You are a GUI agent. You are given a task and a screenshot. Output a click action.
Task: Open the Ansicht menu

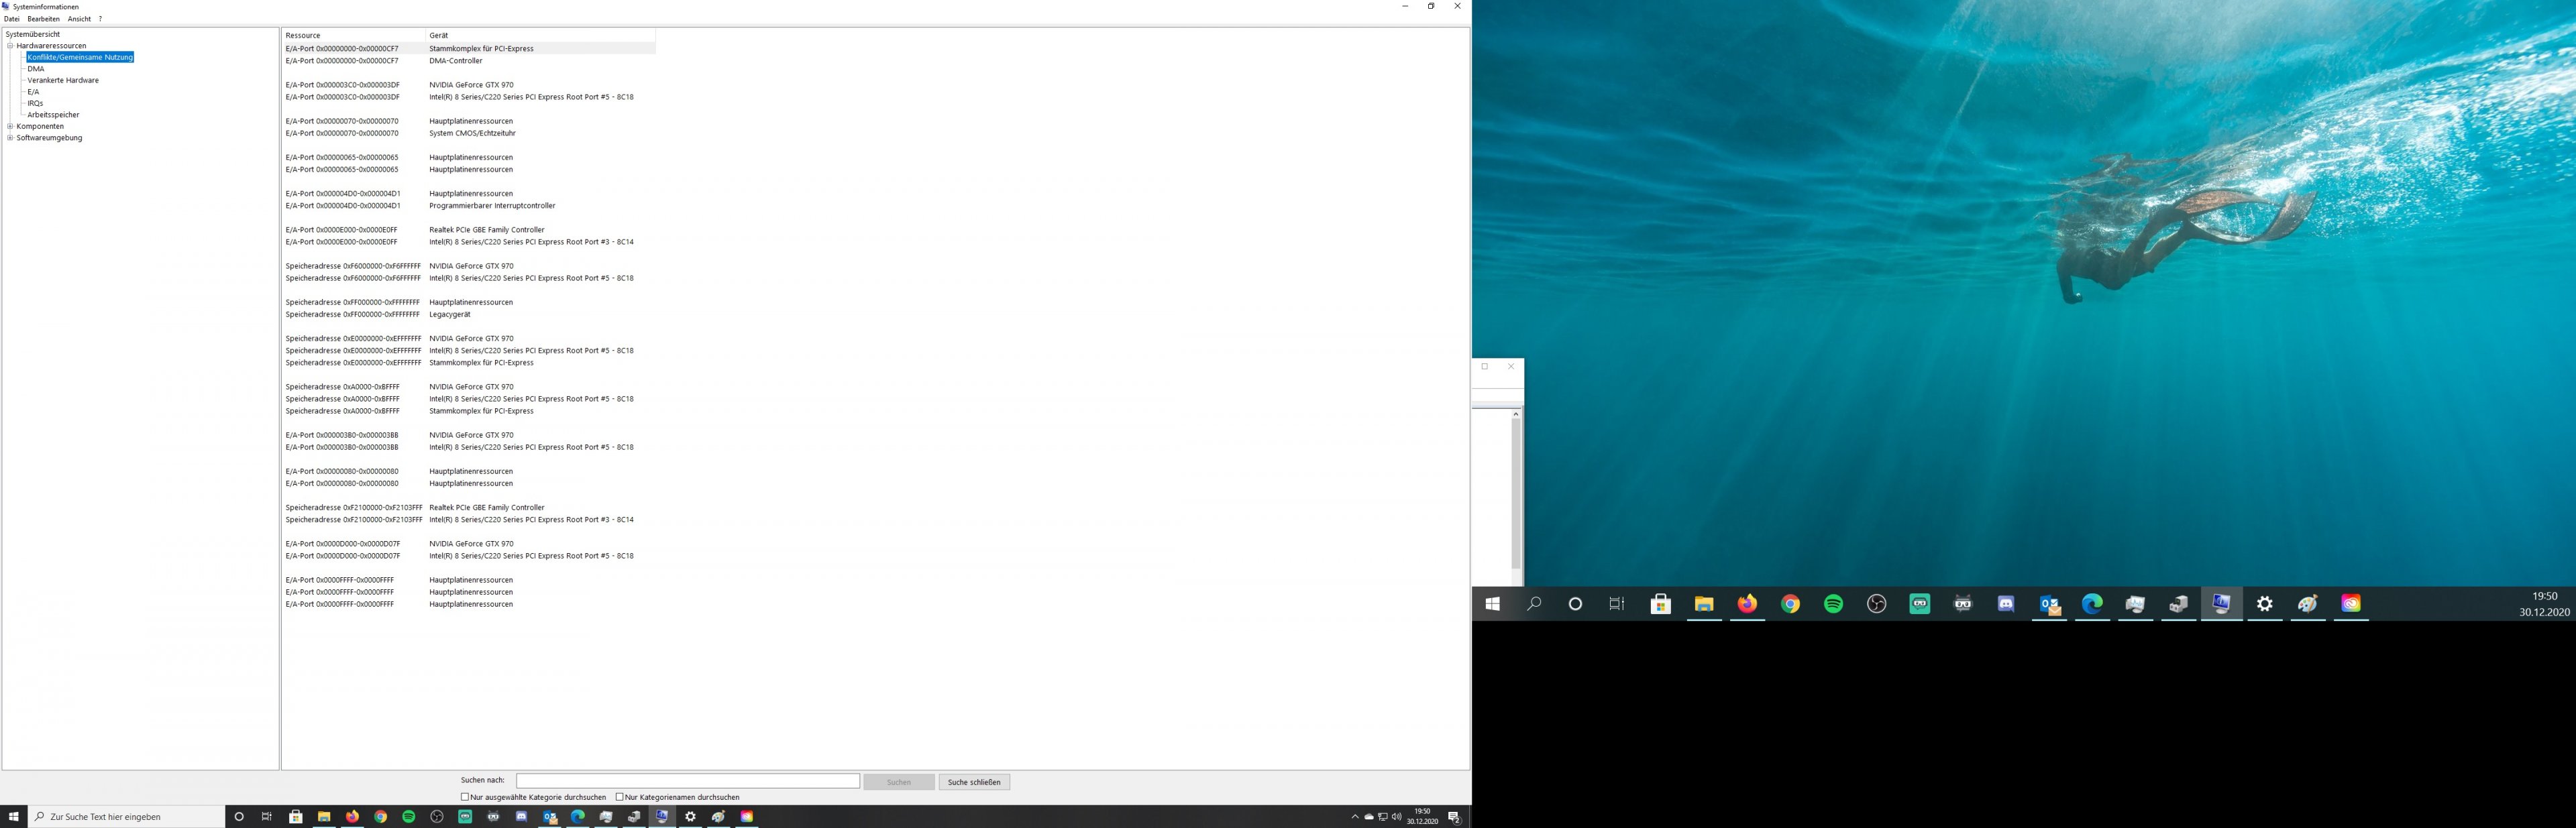[x=79, y=19]
